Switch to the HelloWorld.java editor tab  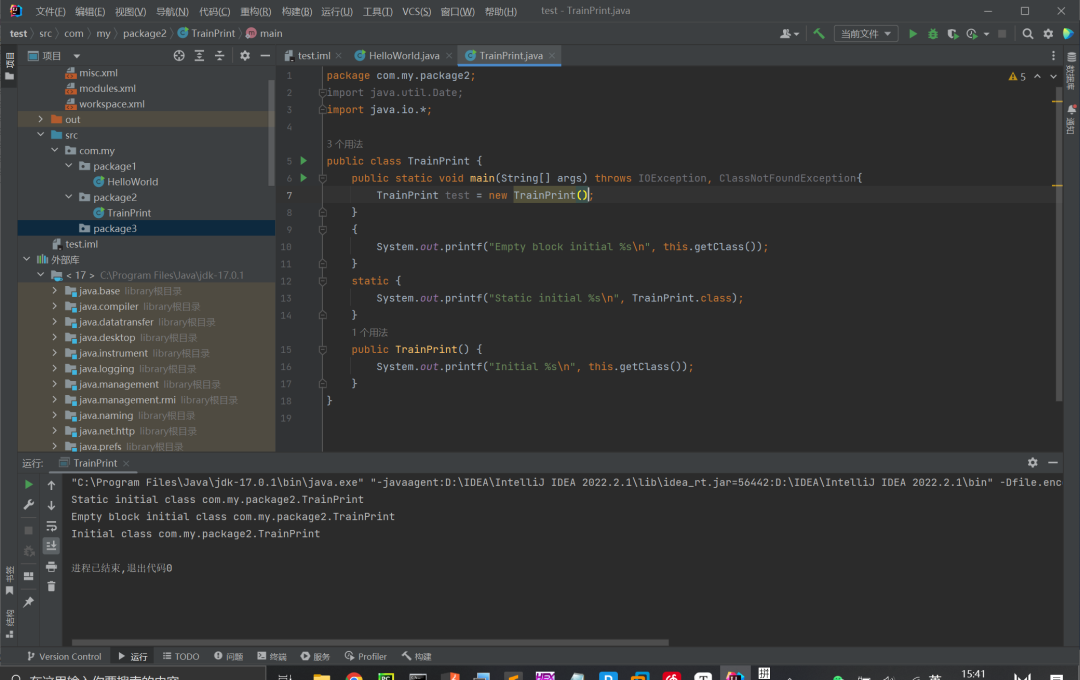click(x=402, y=56)
